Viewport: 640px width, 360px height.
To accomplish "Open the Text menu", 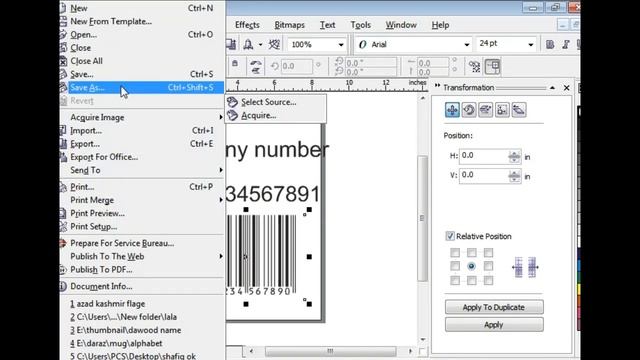I will tap(327, 25).
